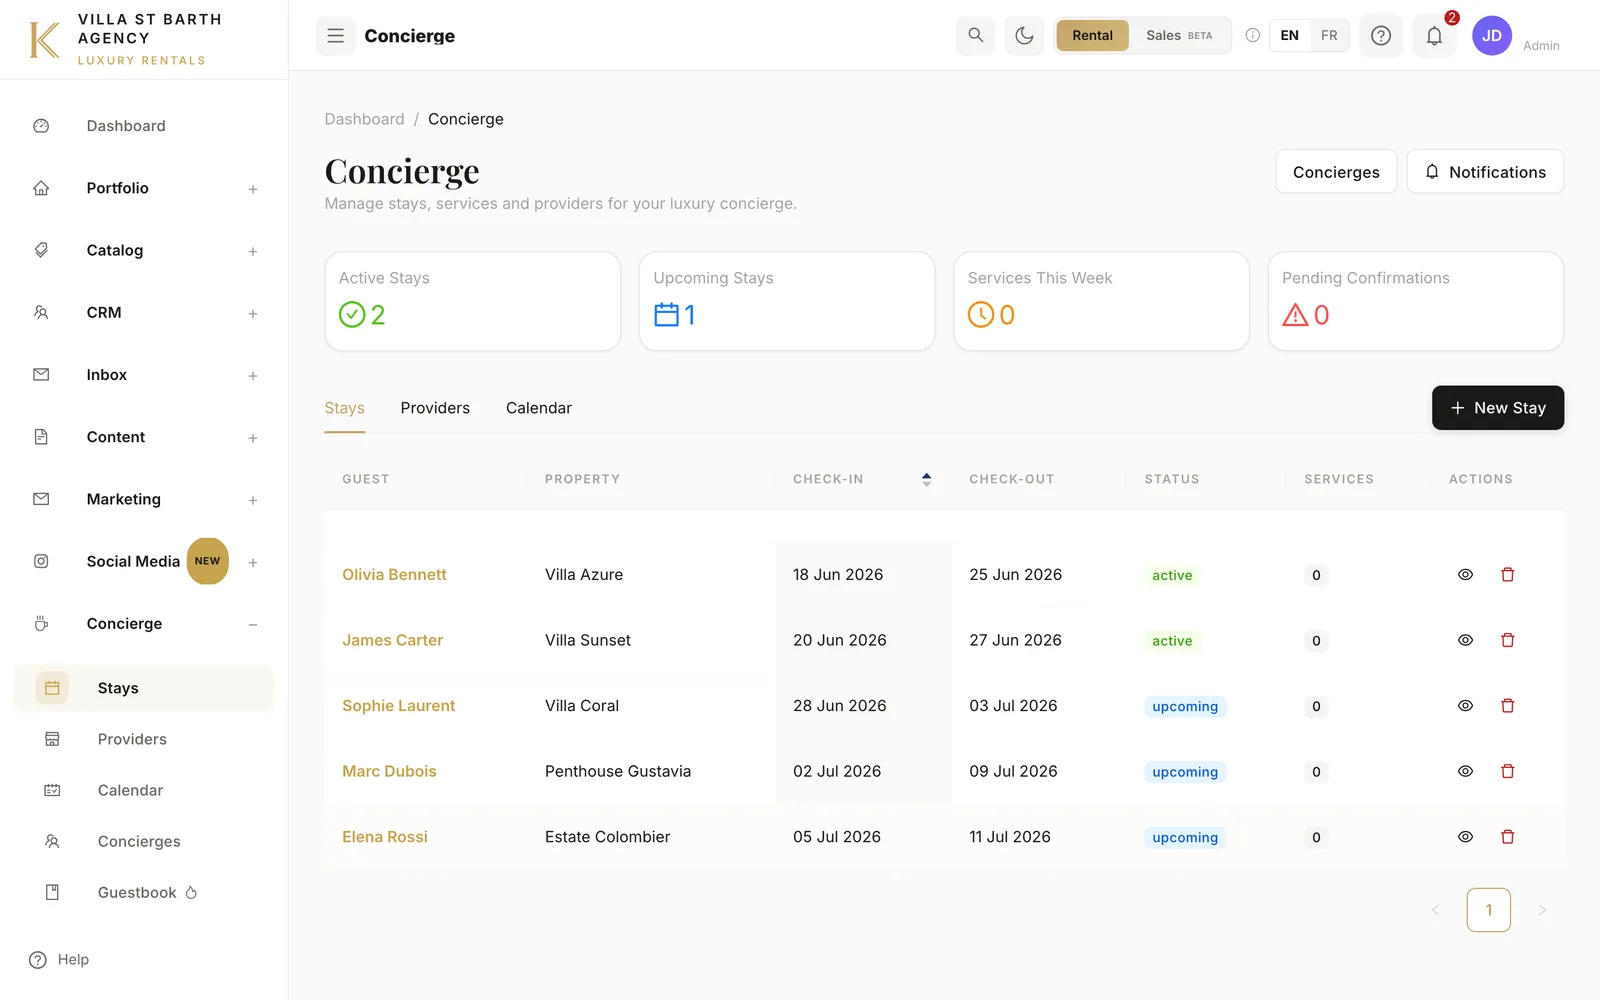Expand the CRM menu
Screen dimensions: 1600x1000
[x=253, y=313]
